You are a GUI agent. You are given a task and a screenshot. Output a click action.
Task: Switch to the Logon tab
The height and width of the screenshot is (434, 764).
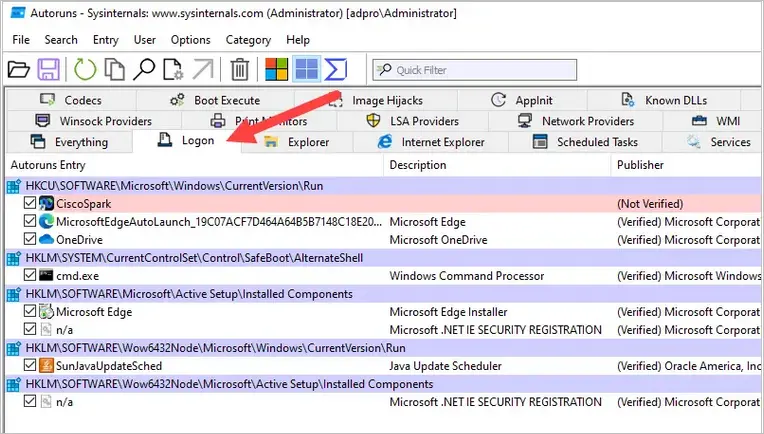pos(186,141)
